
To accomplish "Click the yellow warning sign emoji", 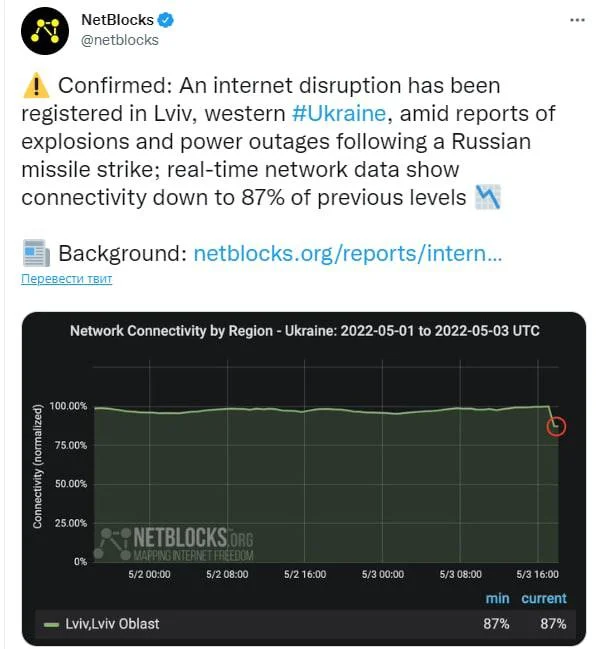I will [x=36, y=85].
